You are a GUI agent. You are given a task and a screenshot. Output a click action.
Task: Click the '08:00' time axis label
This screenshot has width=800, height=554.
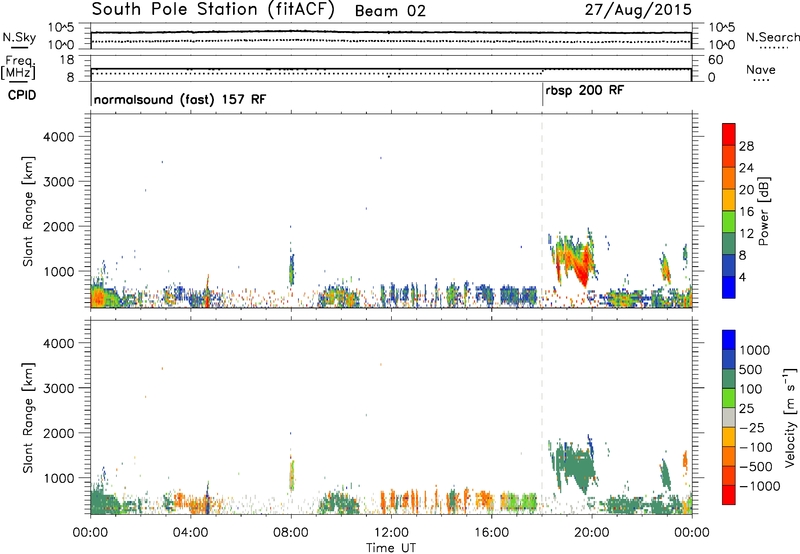(291, 533)
